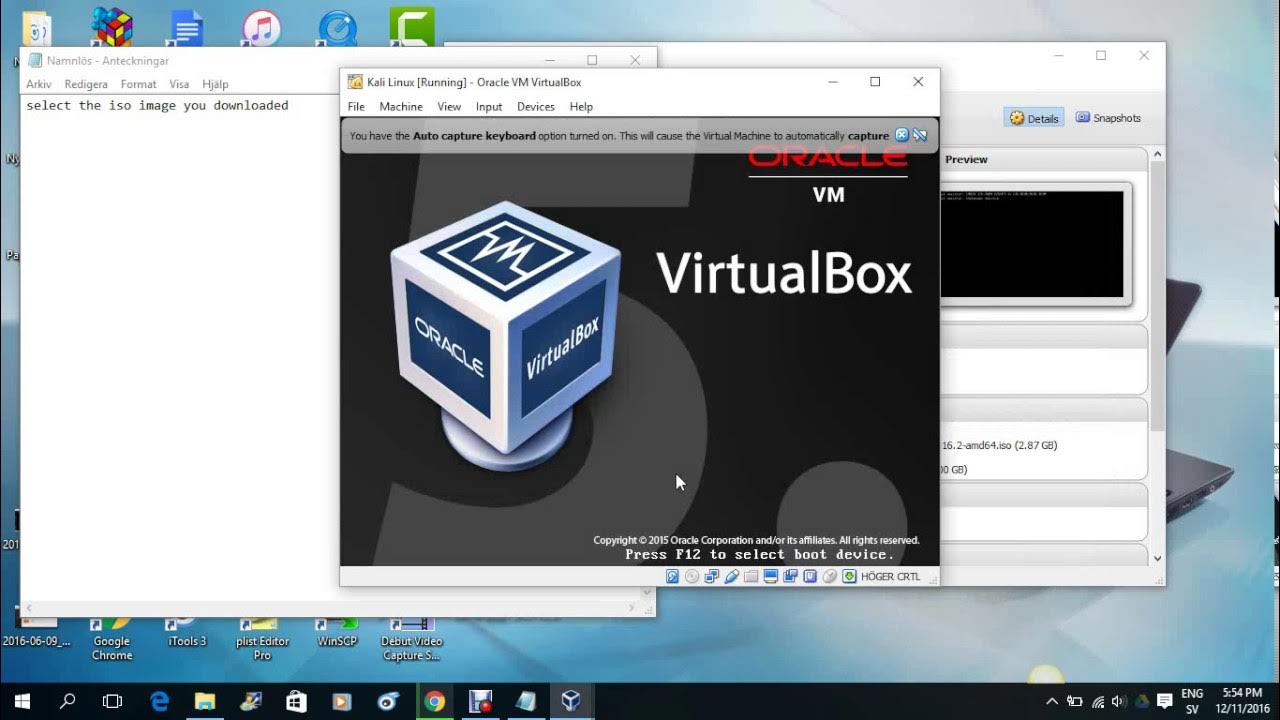This screenshot has width=1280, height=720.
Task: Click the Details button in VirtualBox Manager
Action: 1034,118
